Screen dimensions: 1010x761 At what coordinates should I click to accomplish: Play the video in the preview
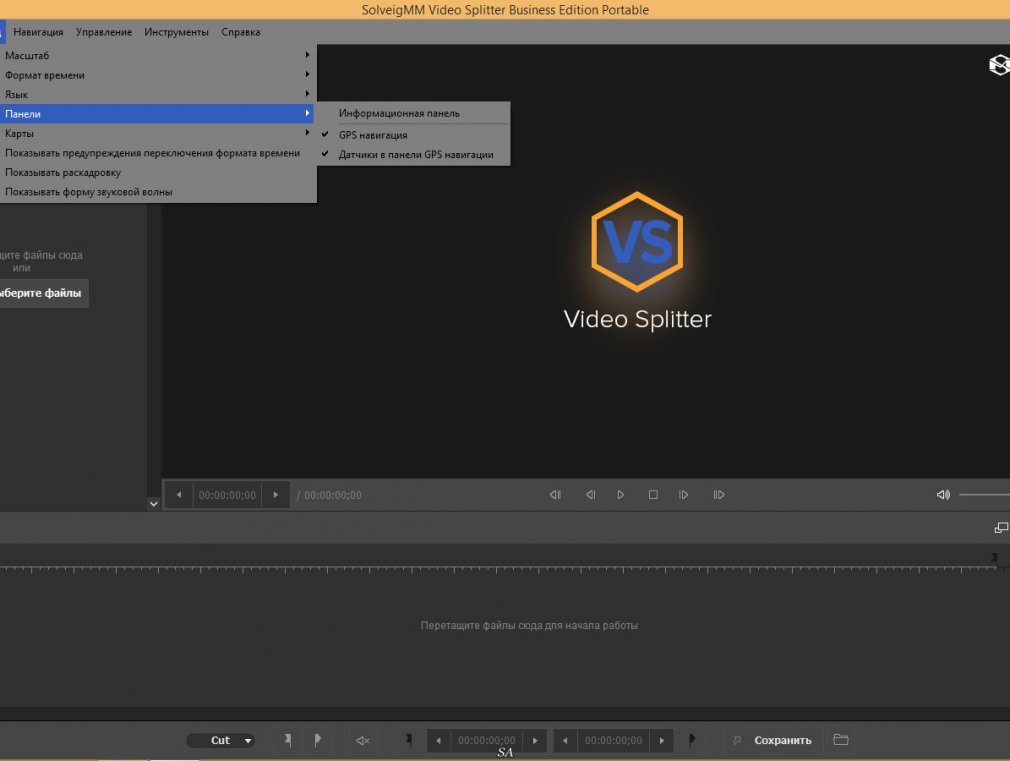620,495
